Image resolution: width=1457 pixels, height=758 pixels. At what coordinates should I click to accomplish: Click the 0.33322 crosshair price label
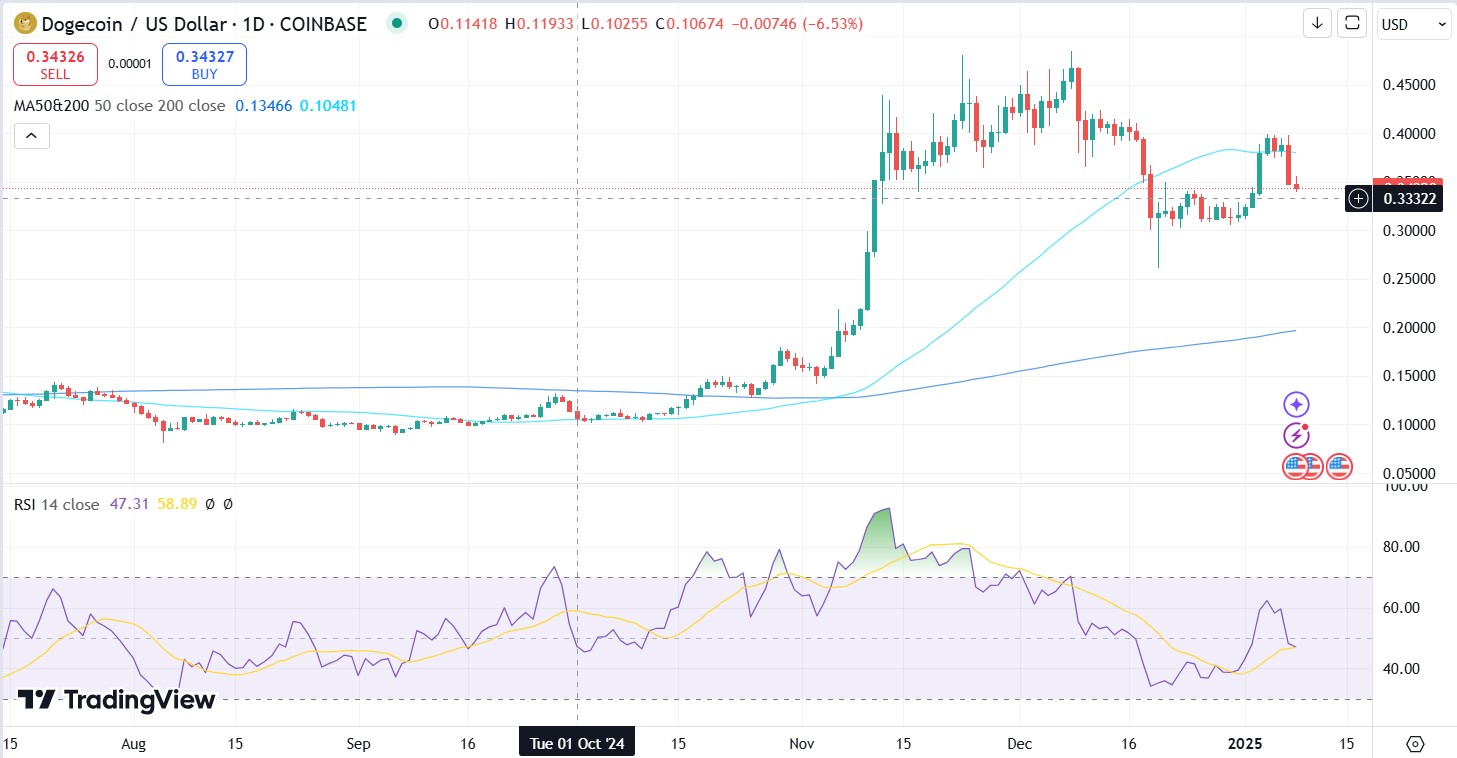1409,199
